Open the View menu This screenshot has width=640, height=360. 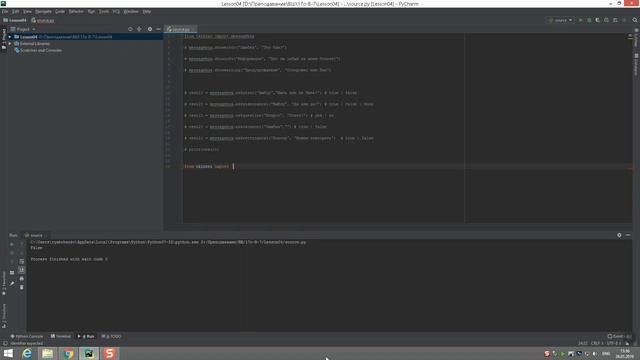coord(27,11)
